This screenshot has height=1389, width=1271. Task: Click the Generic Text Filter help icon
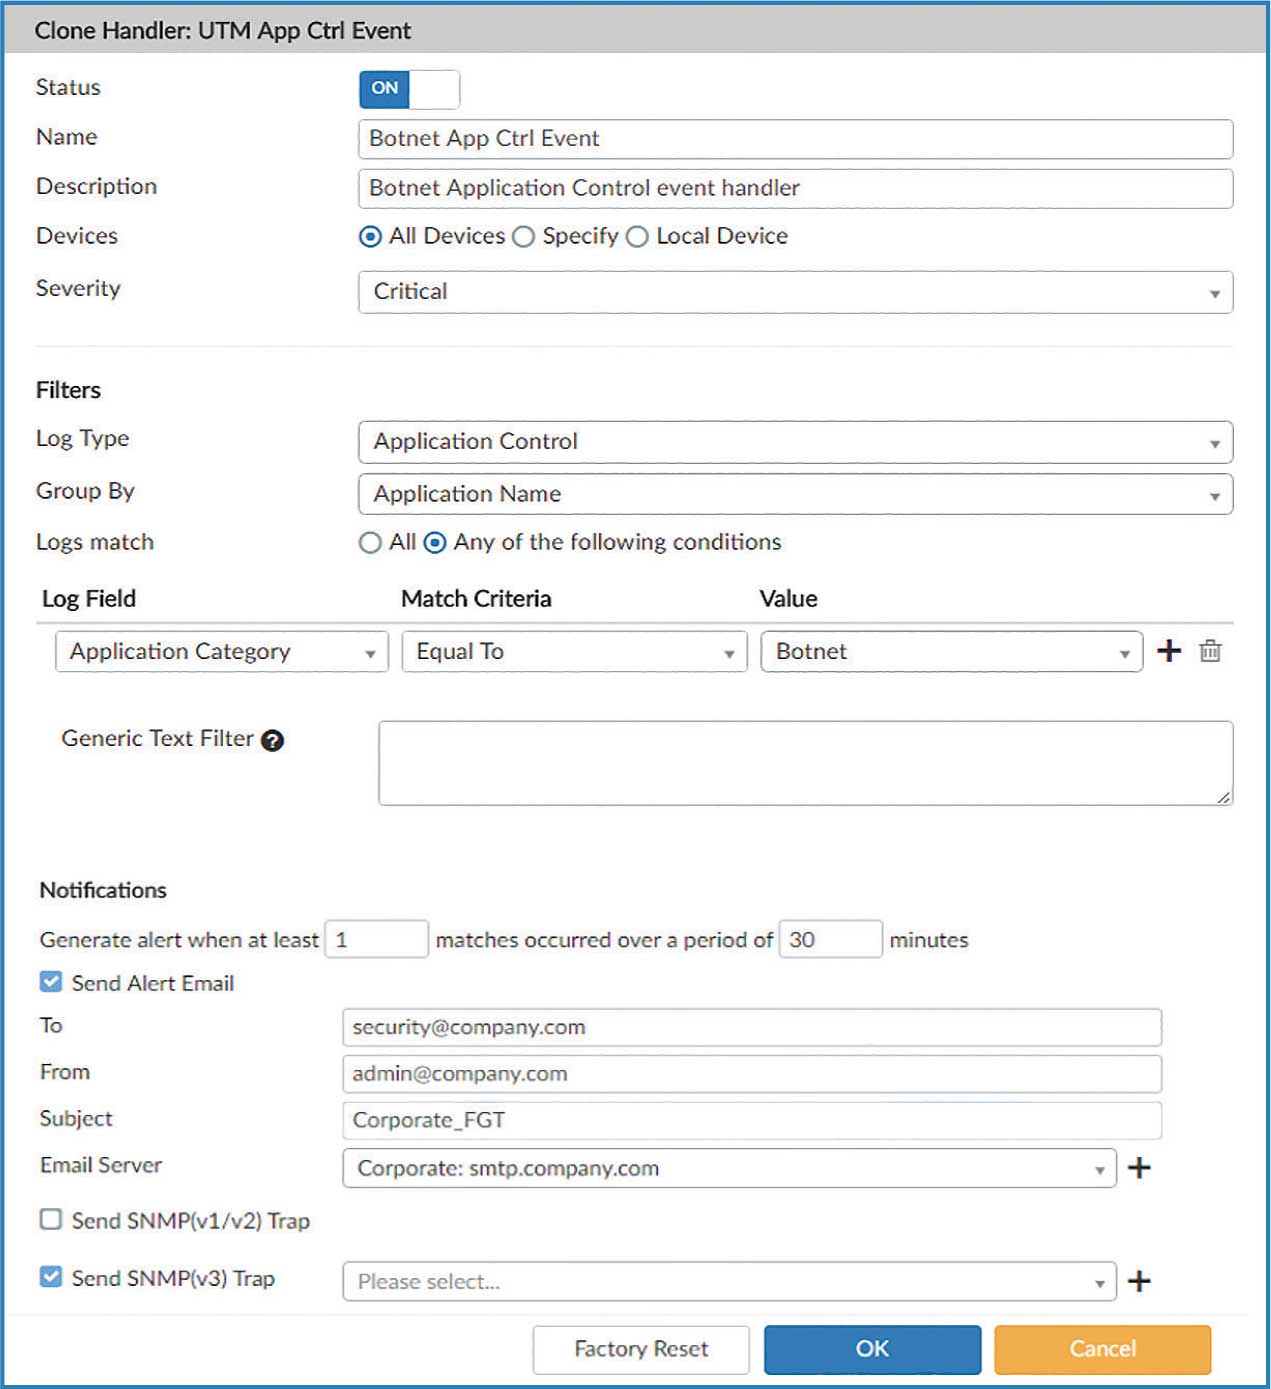point(272,740)
